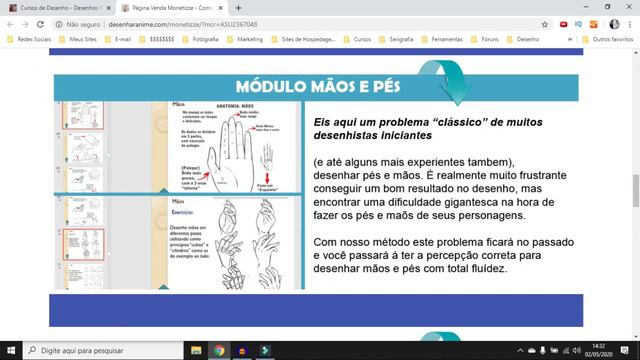Open the volume speaker tray icon
The image size is (640, 360).
(577, 351)
